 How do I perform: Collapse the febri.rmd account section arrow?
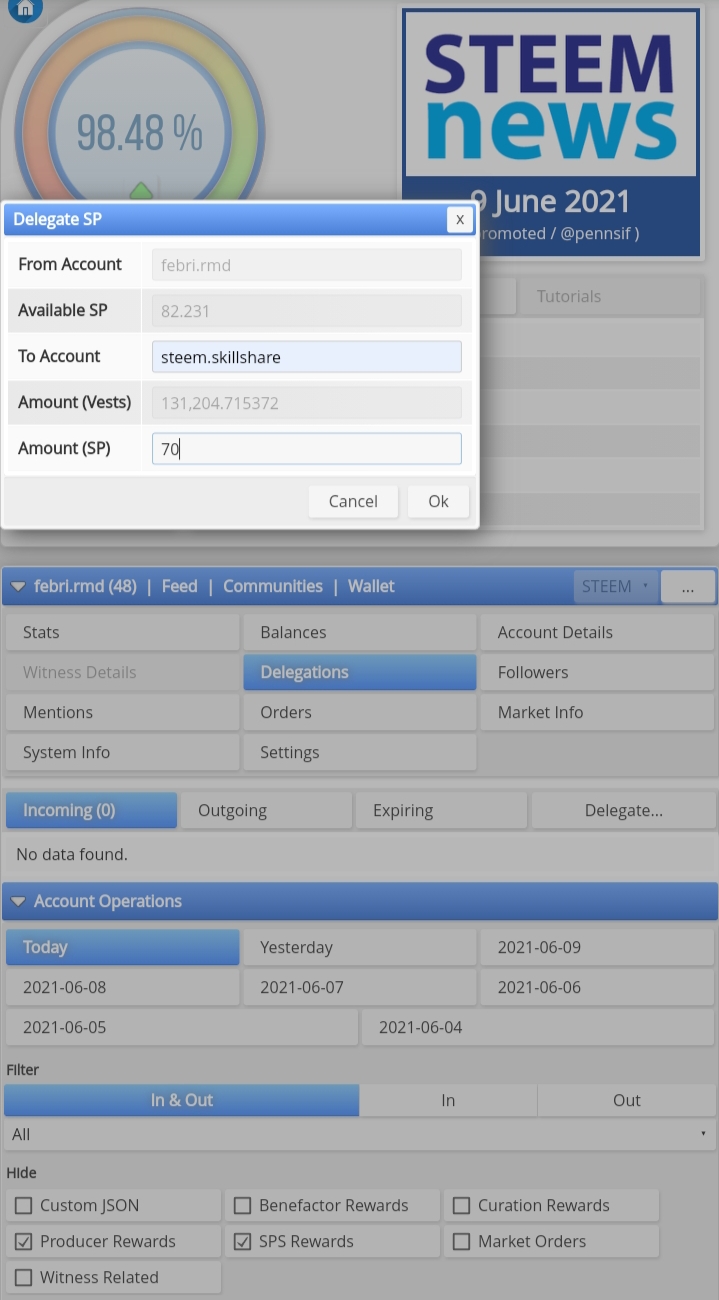[18, 587]
